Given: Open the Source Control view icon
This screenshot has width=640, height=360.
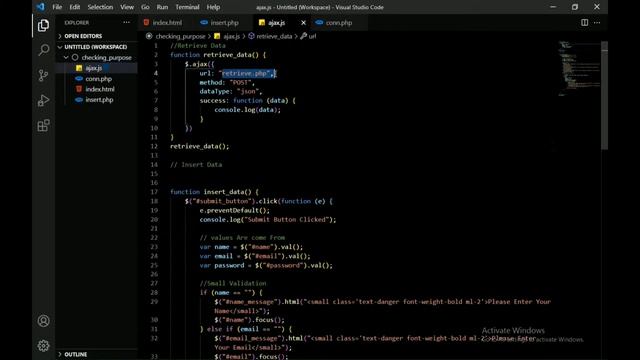Looking at the screenshot, I should (x=43, y=75).
